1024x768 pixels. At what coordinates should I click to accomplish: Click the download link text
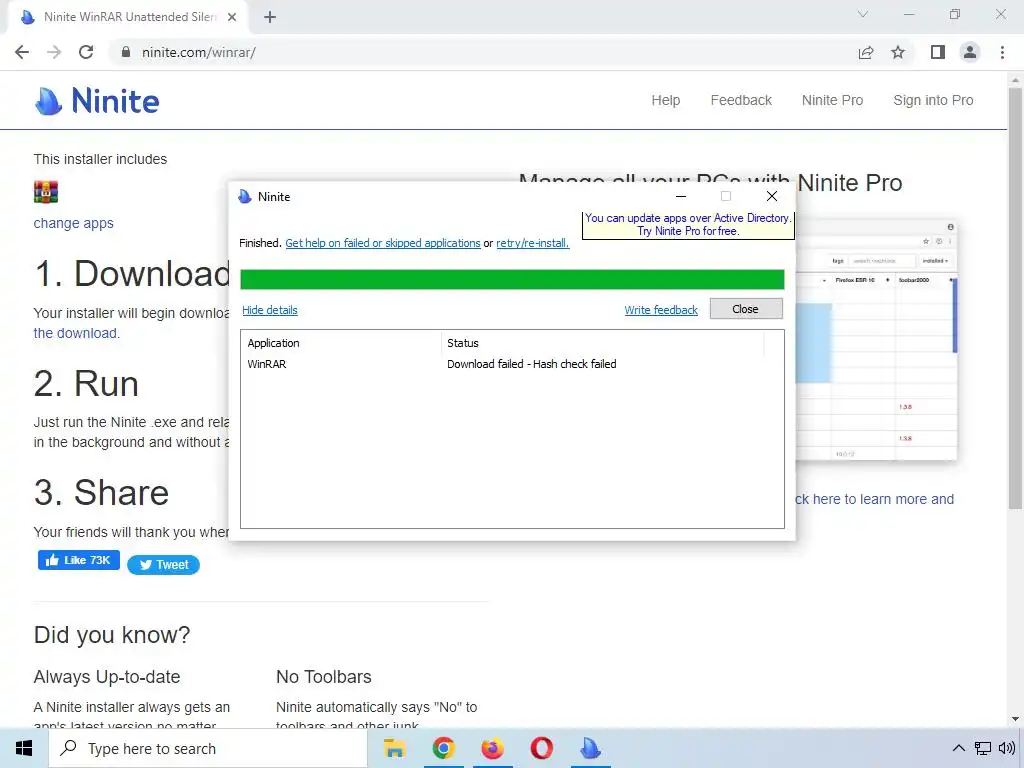(x=76, y=333)
